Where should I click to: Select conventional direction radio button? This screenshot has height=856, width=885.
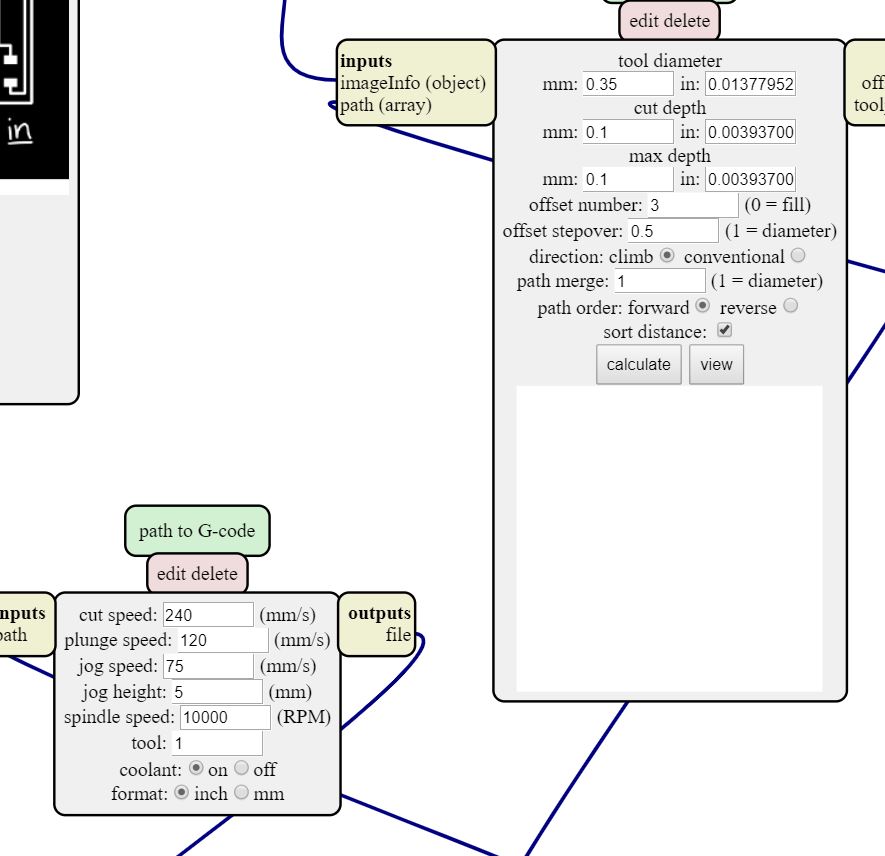(x=798, y=256)
